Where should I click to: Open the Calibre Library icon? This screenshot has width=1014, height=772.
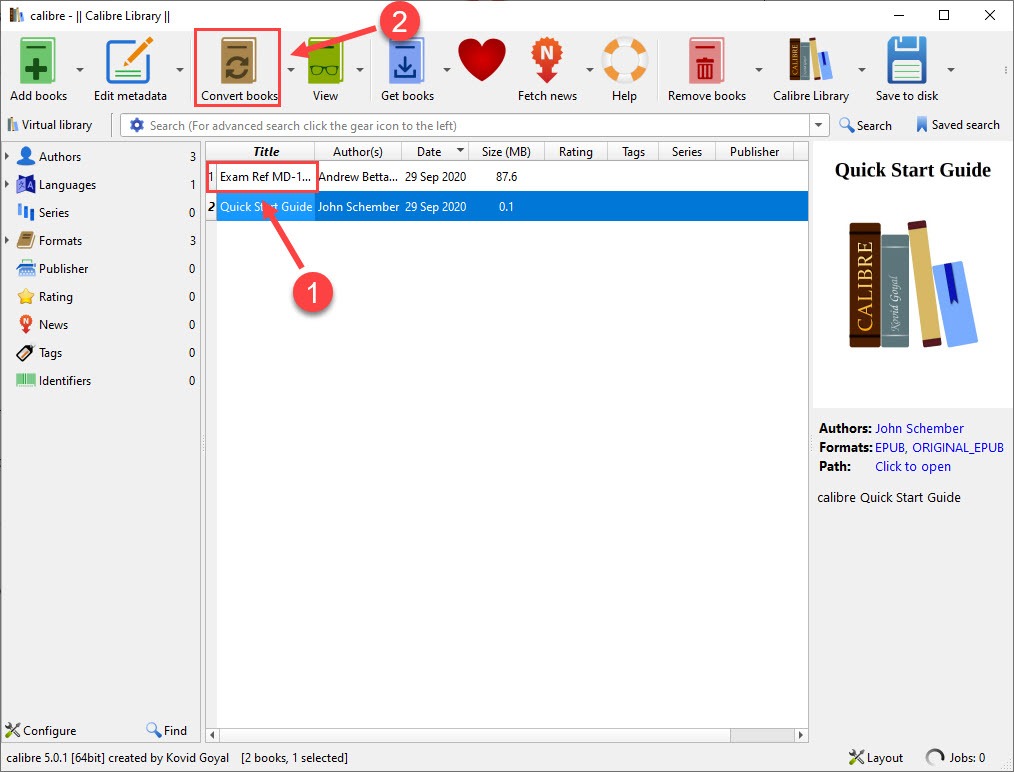click(810, 59)
